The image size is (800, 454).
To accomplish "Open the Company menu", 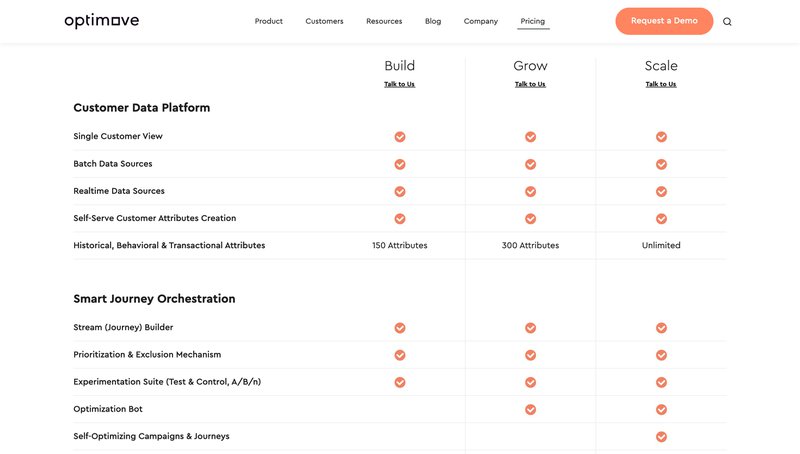I will pos(481,21).
